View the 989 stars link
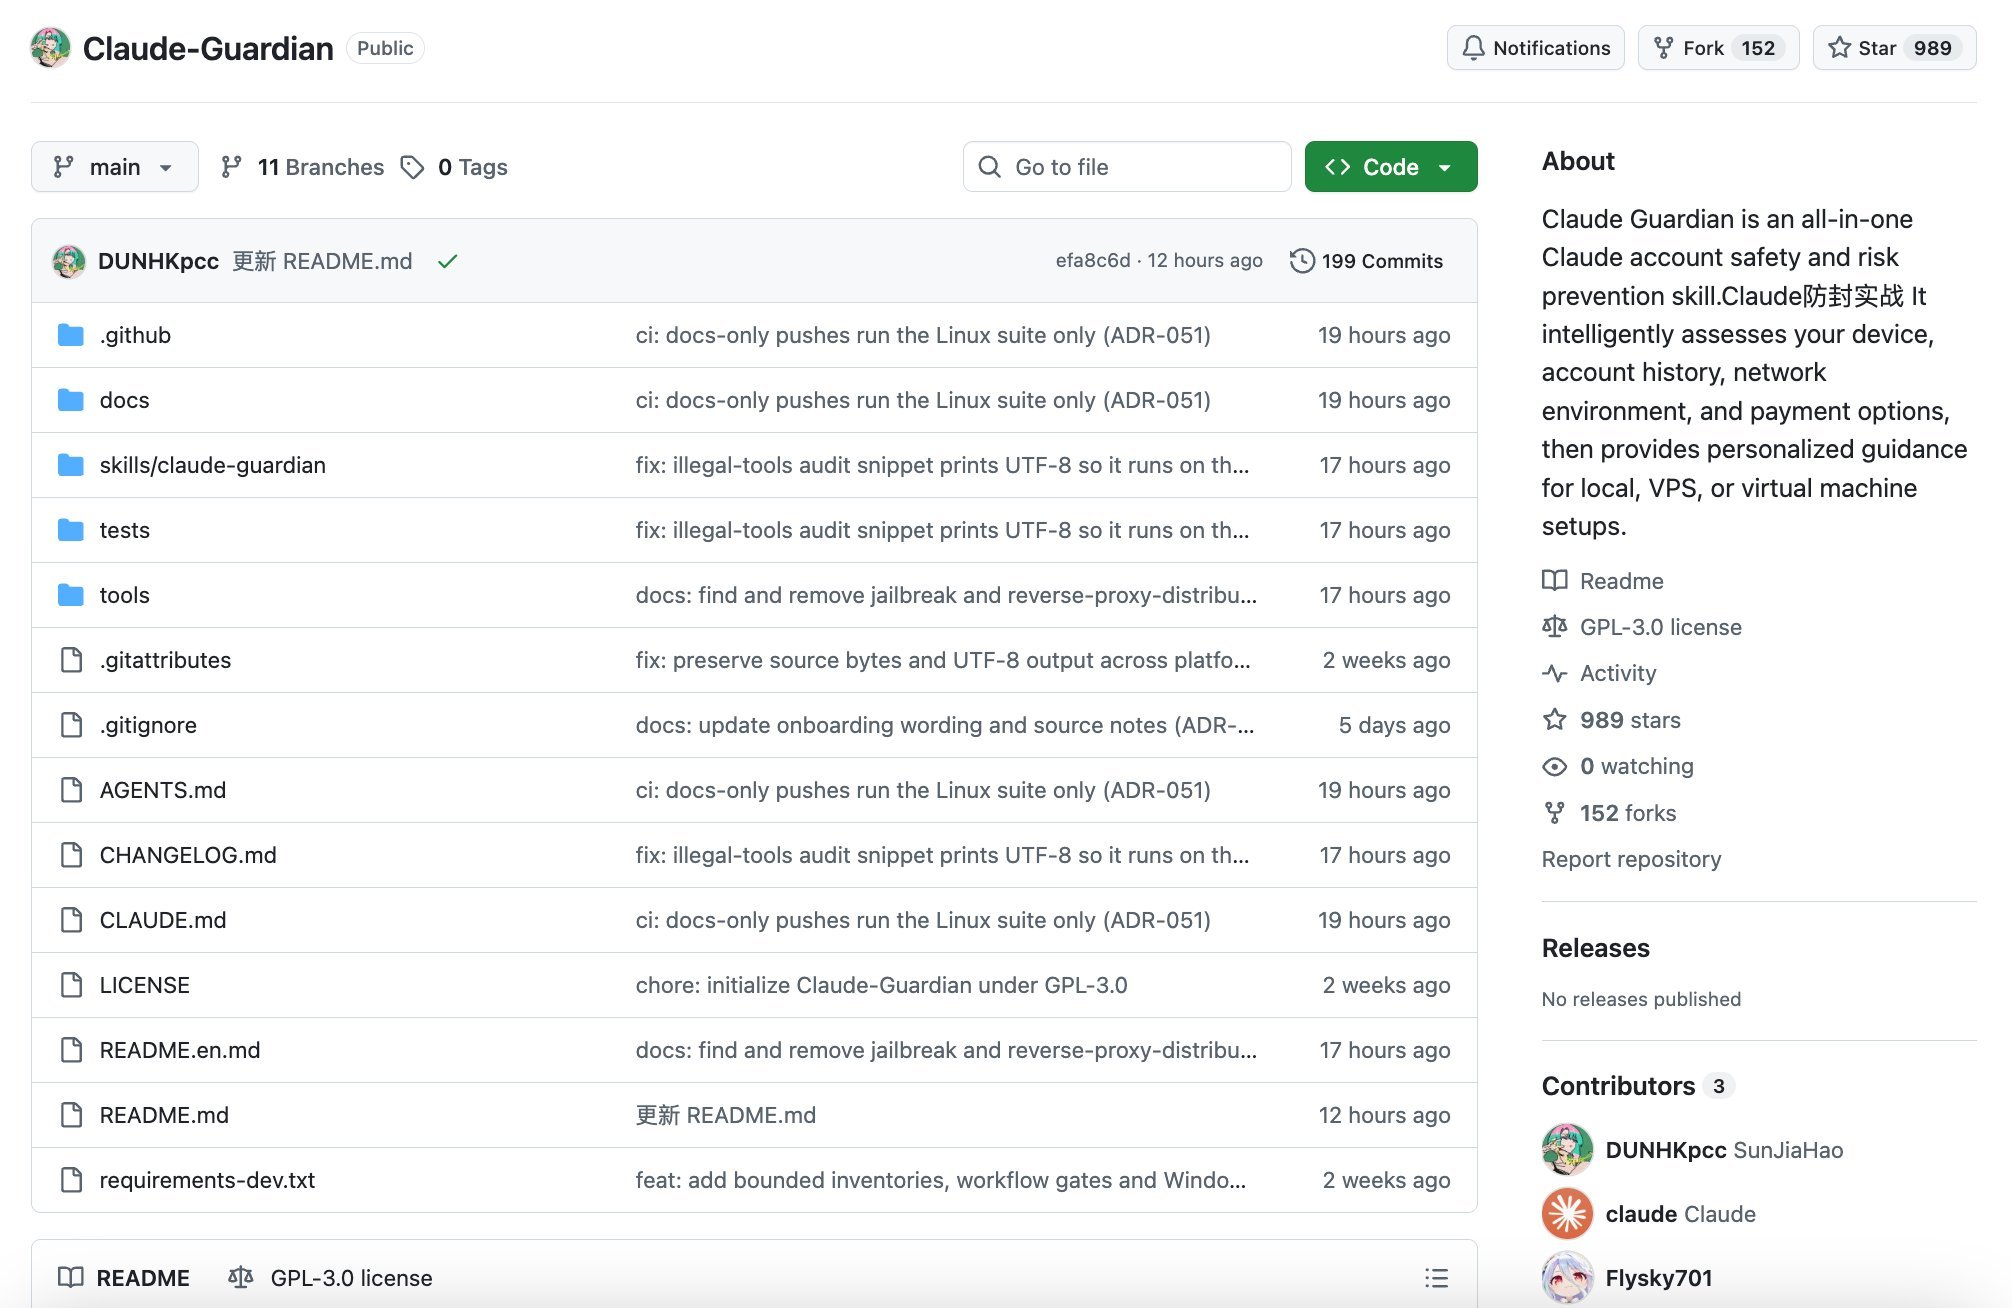 (1612, 720)
